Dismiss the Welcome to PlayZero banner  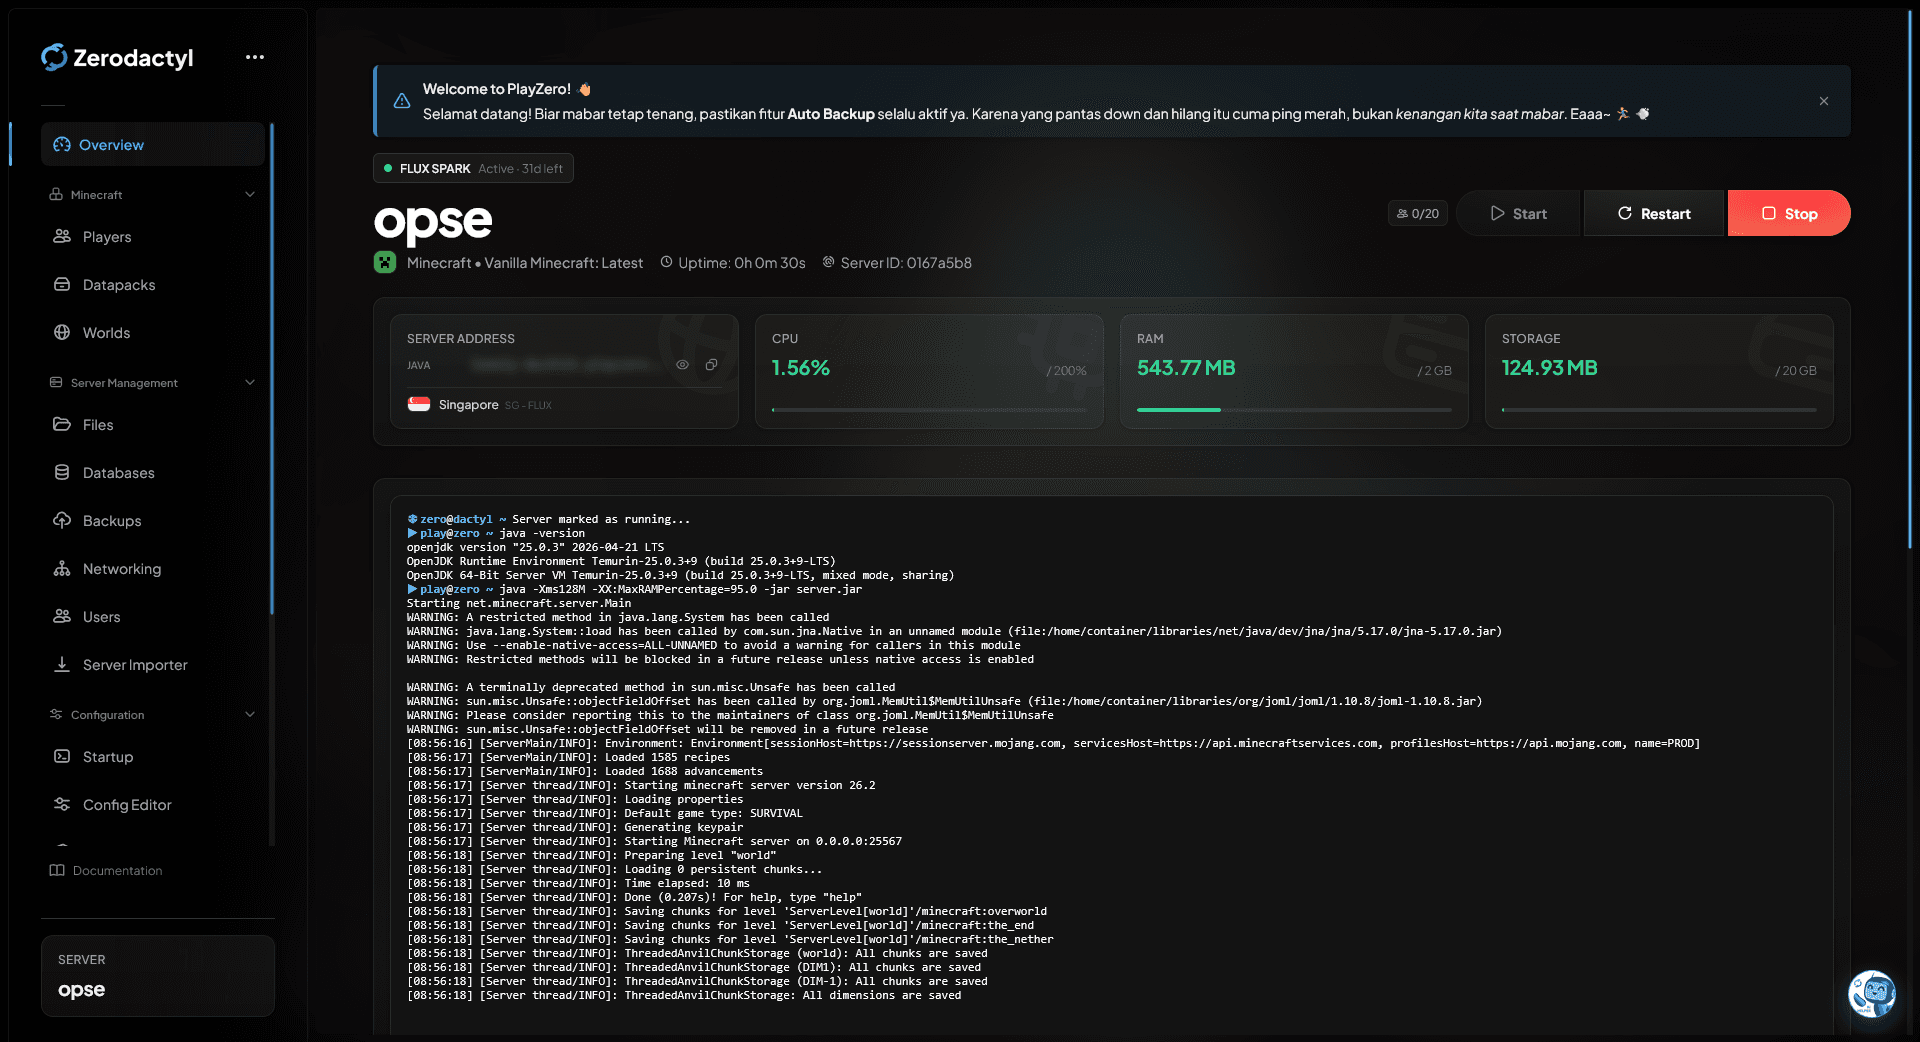click(1824, 101)
